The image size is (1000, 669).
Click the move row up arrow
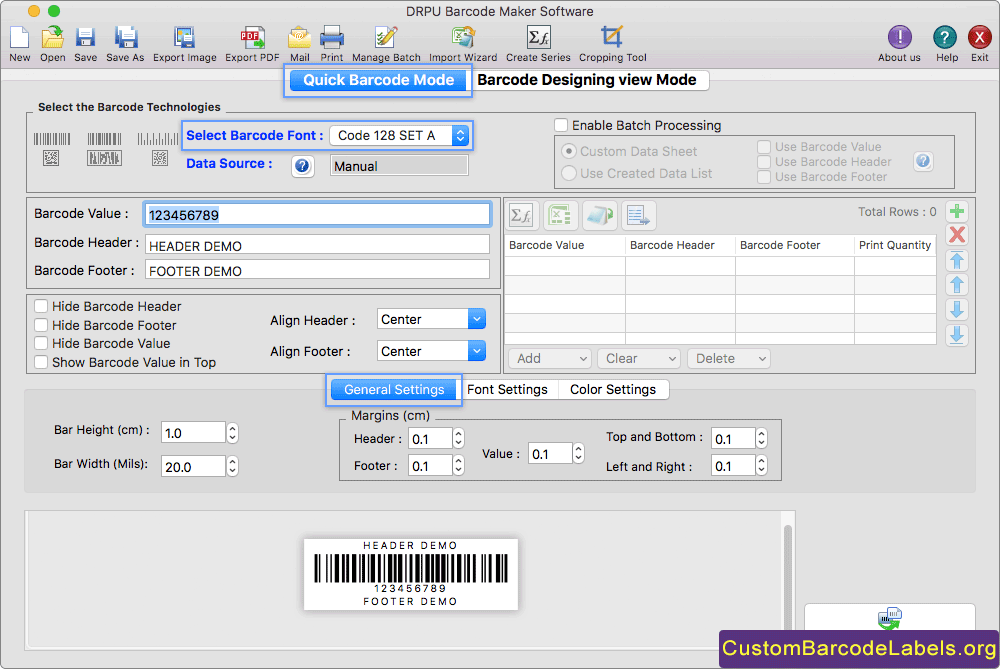pyautogui.click(x=957, y=284)
